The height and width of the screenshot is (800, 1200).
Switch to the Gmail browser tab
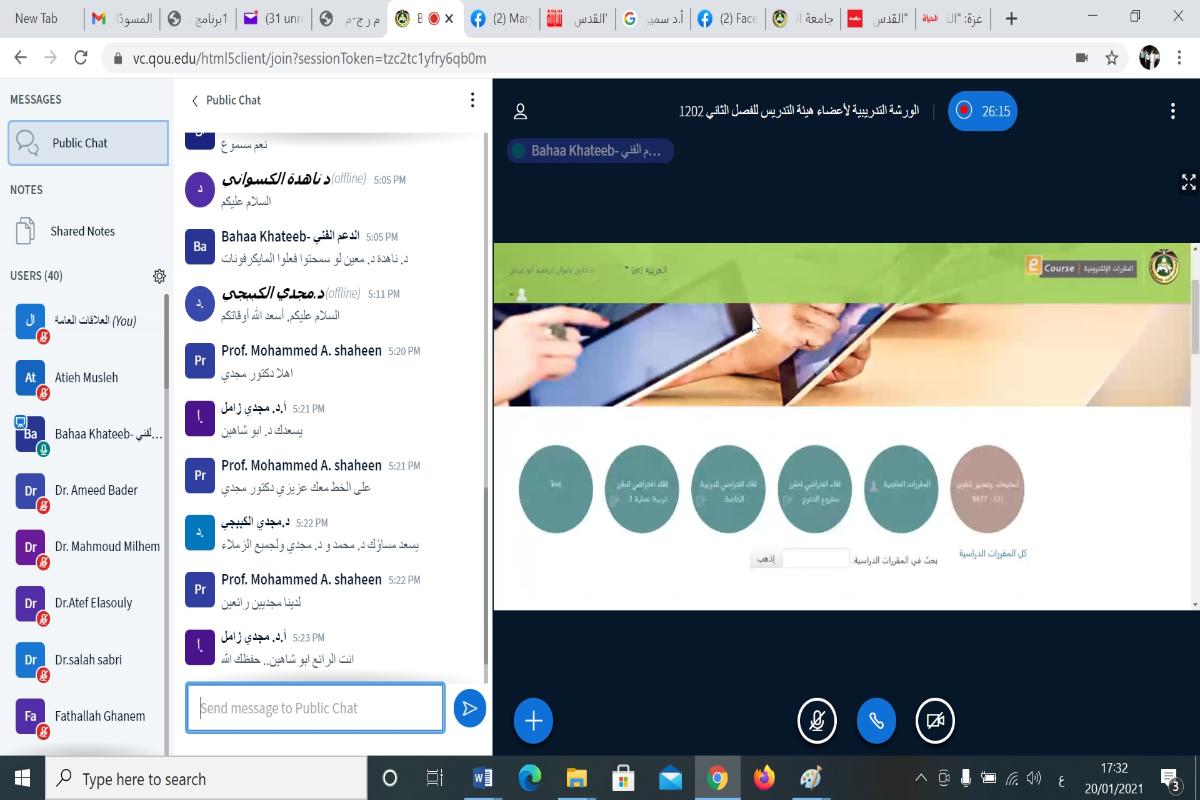122,18
